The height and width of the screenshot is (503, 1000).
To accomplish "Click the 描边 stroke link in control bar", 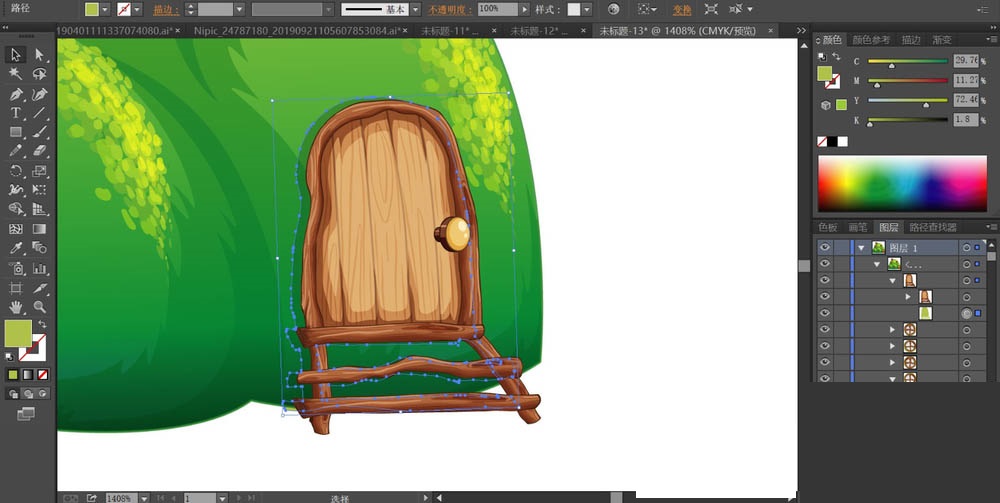I will click(x=166, y=10).
